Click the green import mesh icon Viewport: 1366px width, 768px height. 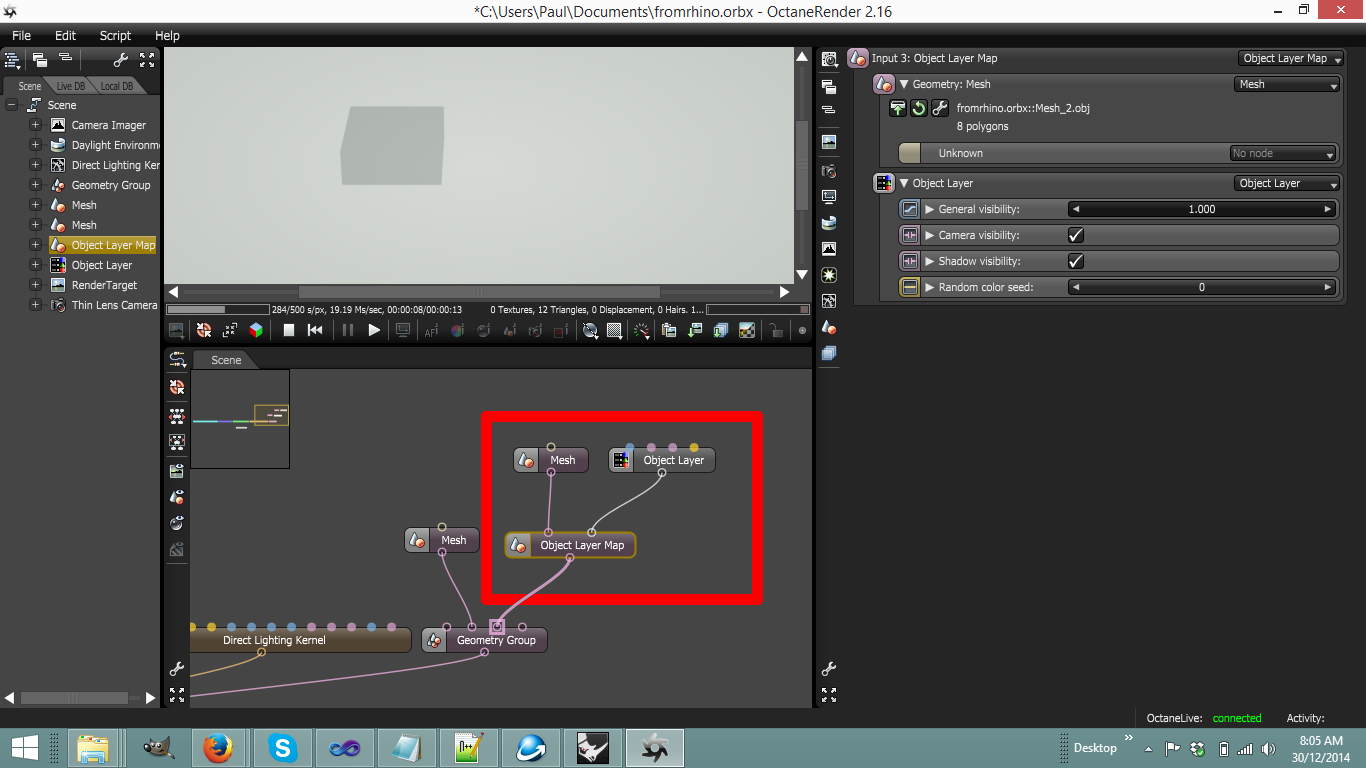pyautogui.click(x=898, y=108)
